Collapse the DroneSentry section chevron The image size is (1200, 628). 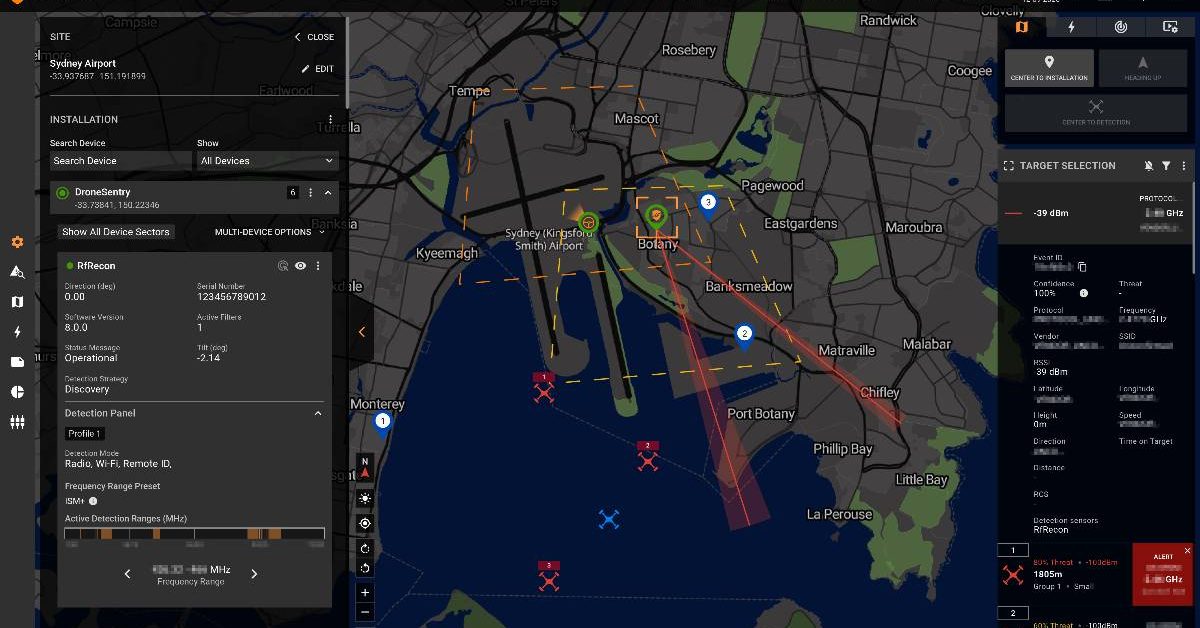pyautogui.click(x=327, y=192)
